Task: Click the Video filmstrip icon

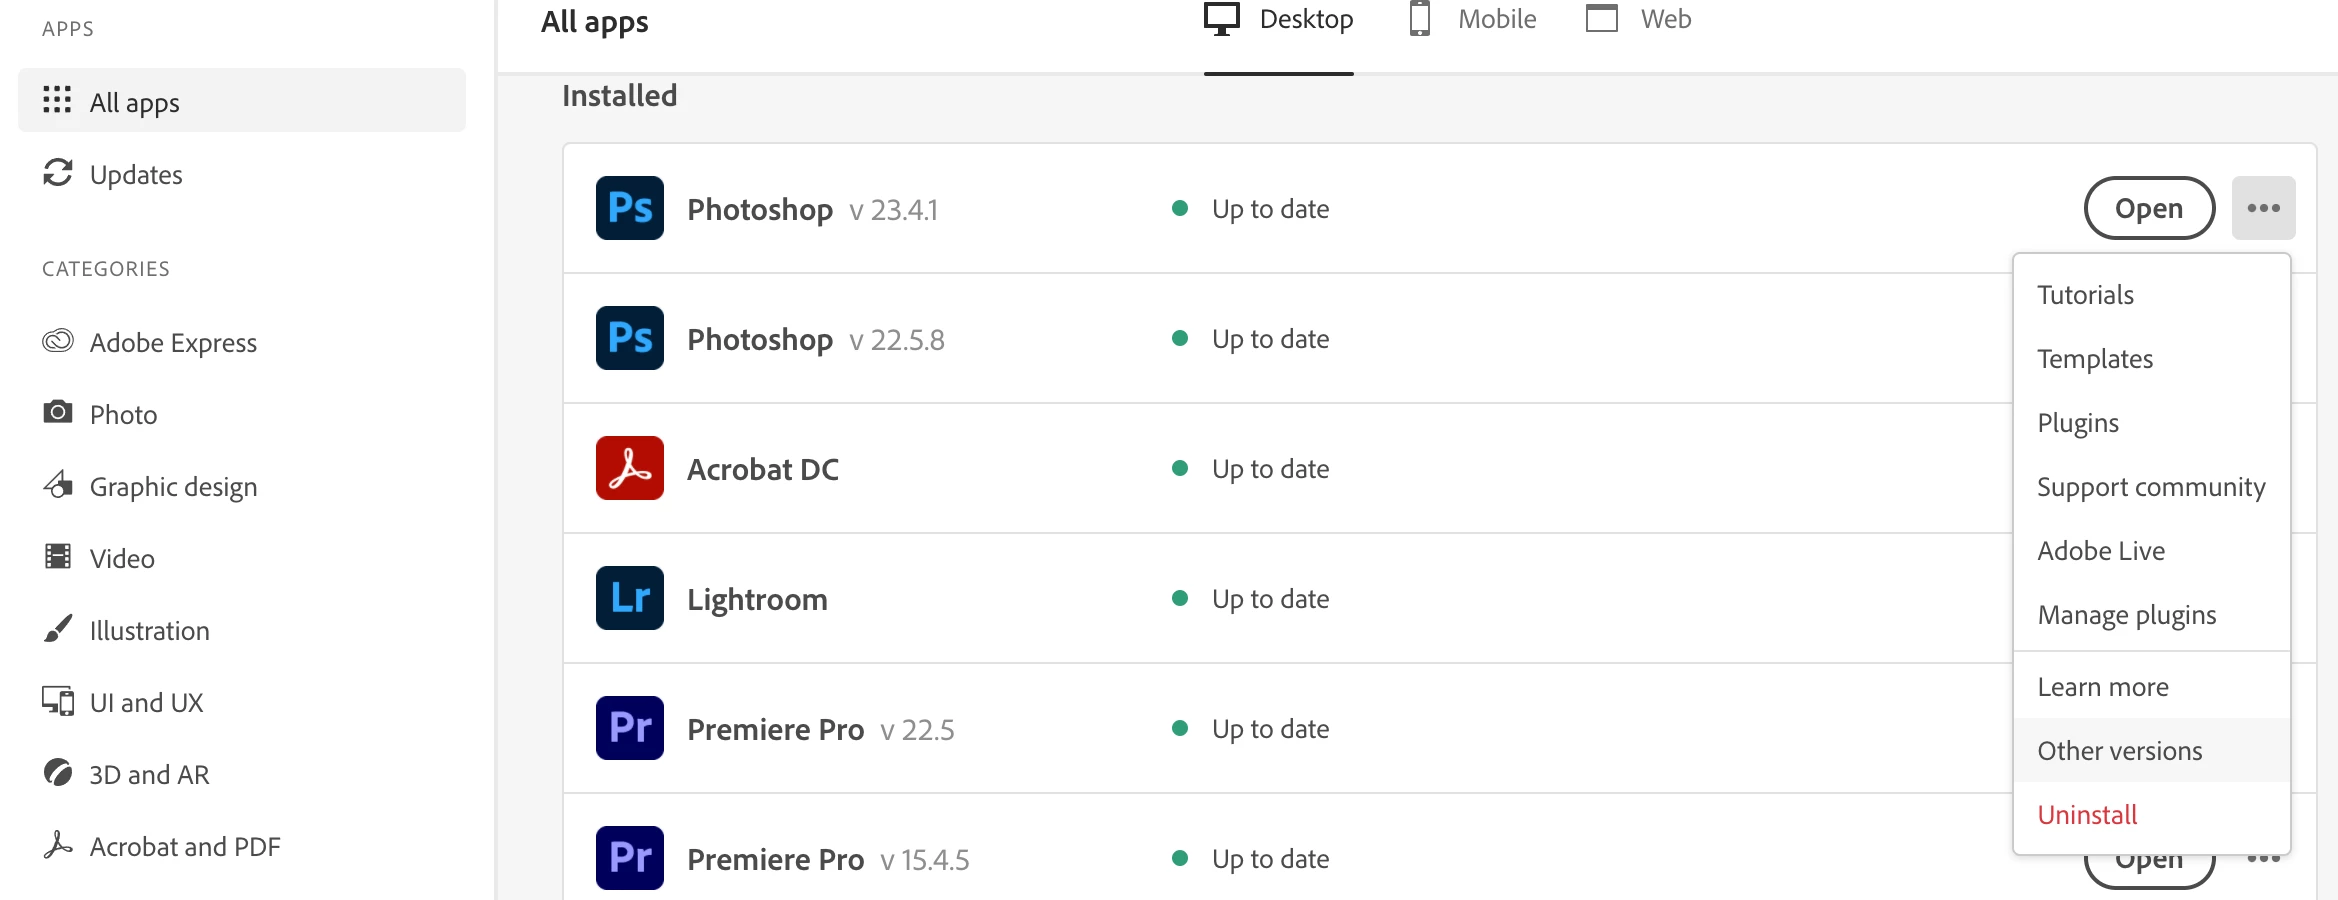Action: [x=58, y=556]
